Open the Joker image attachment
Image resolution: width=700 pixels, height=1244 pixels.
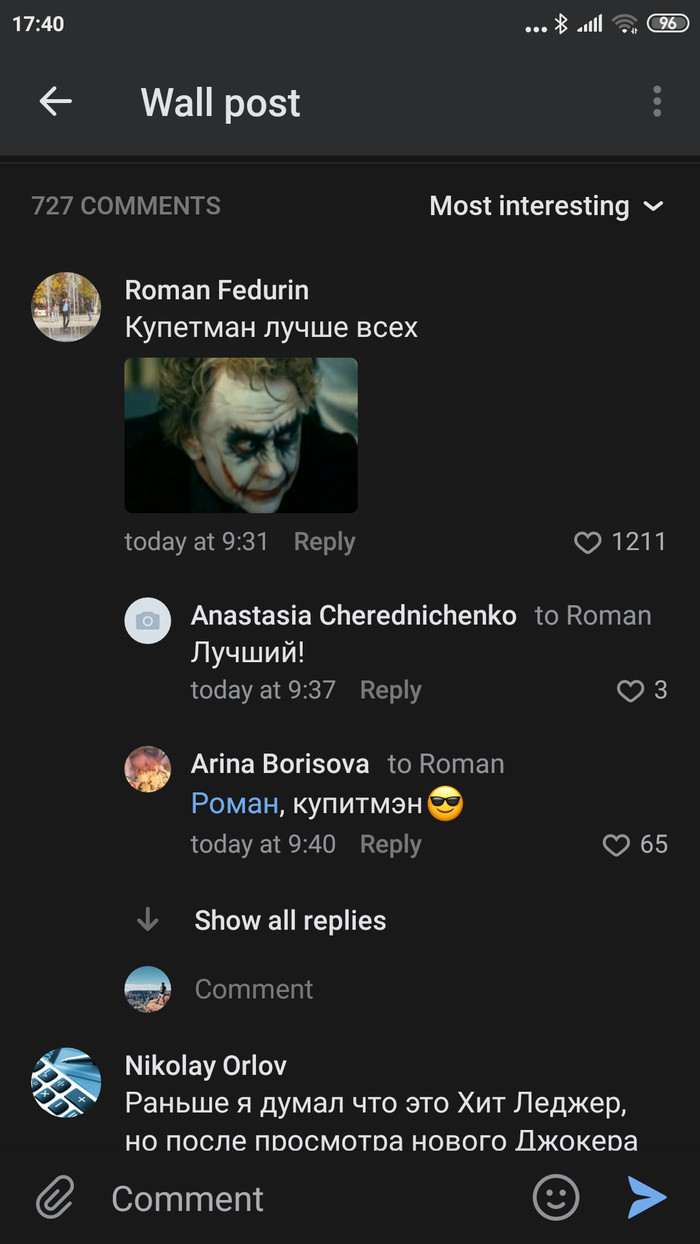tap(241, 435)
